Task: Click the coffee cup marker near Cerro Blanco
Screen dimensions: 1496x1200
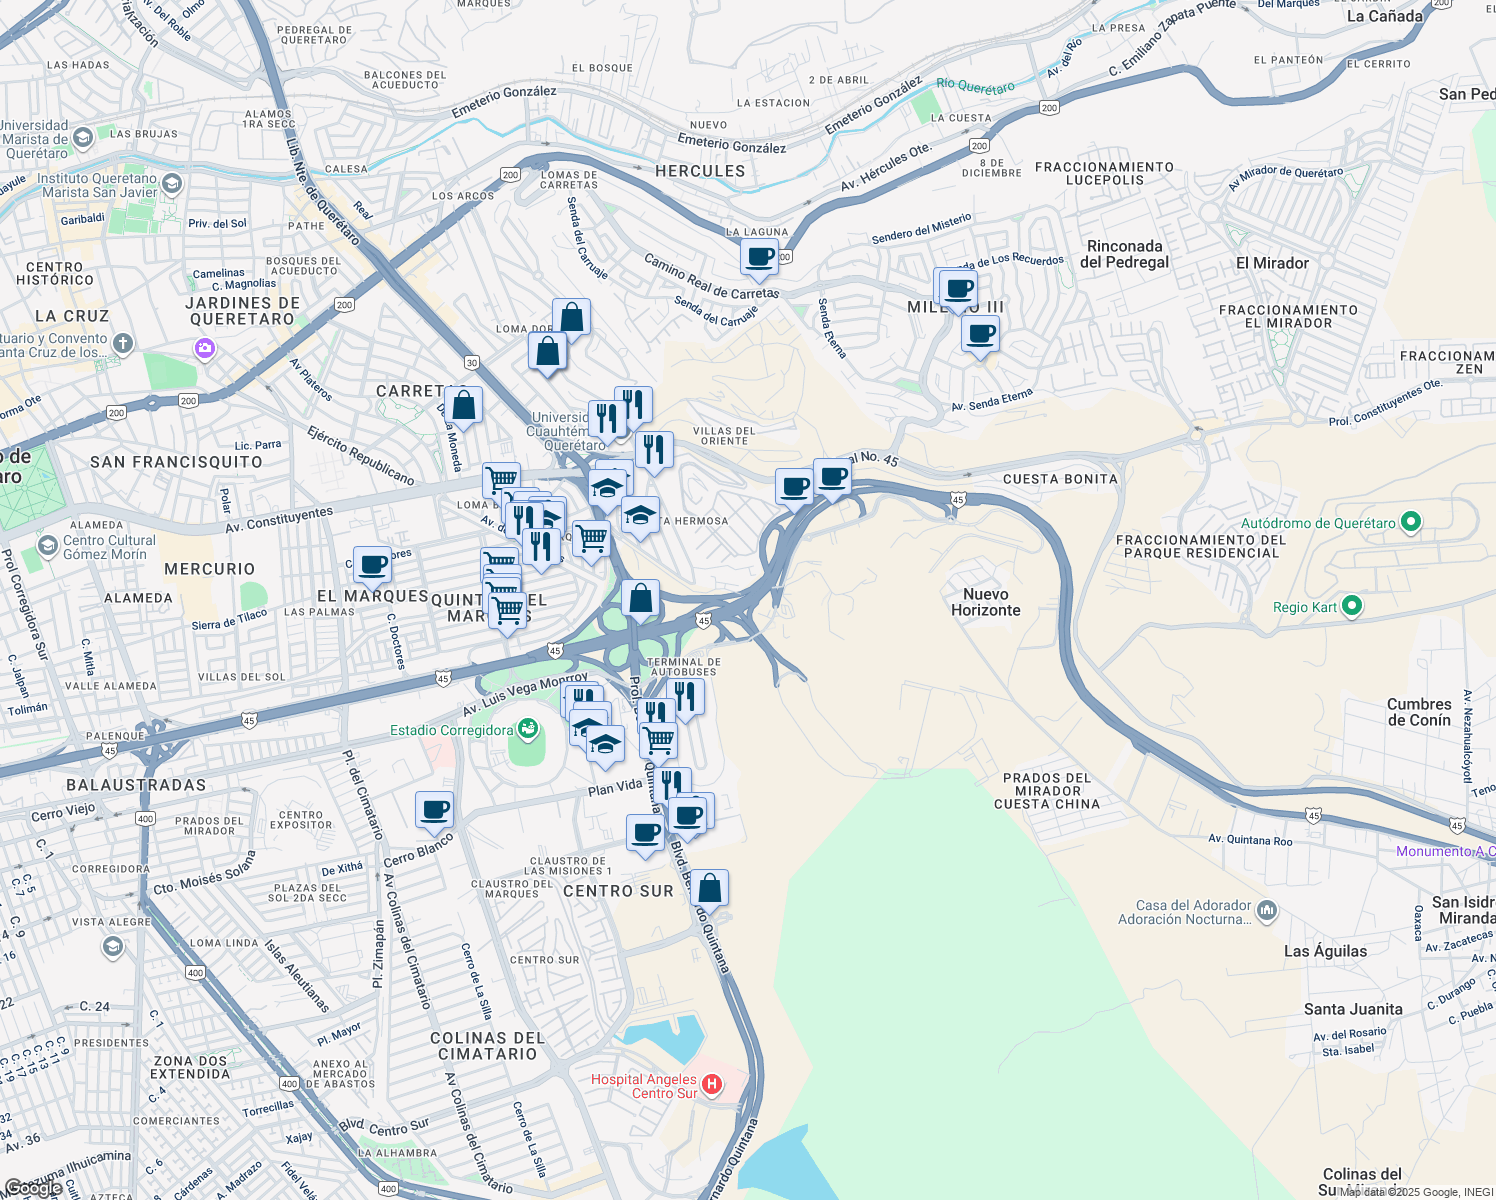Action: coord(434,810)
